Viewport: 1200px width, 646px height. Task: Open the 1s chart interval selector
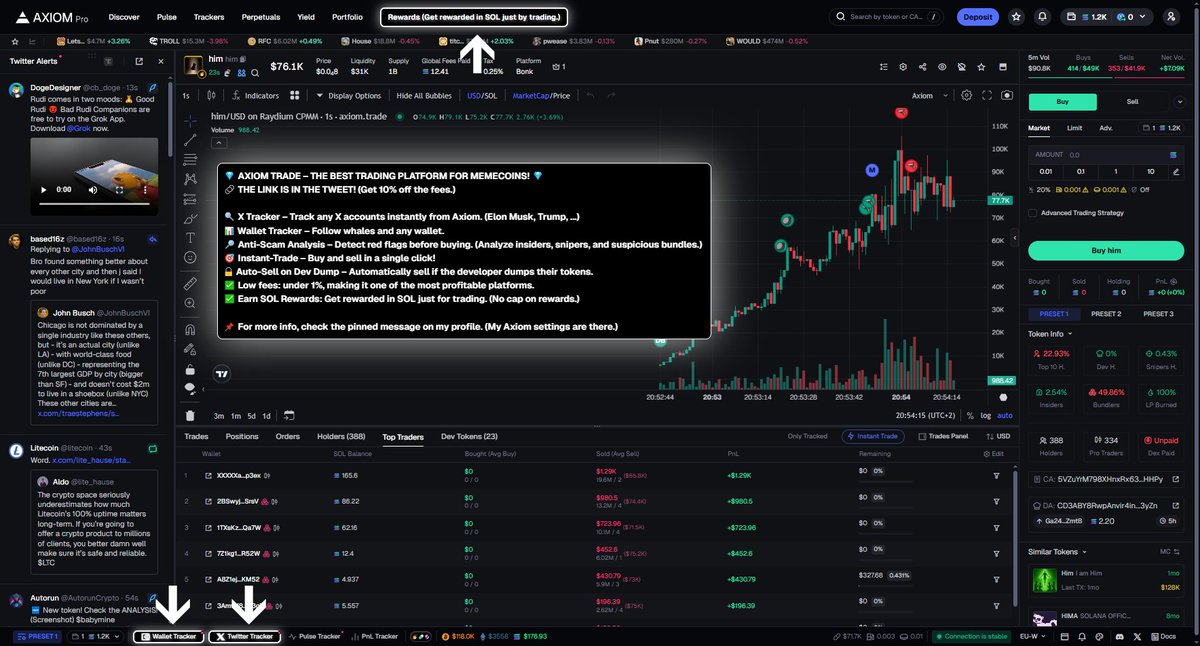point(186,96)
